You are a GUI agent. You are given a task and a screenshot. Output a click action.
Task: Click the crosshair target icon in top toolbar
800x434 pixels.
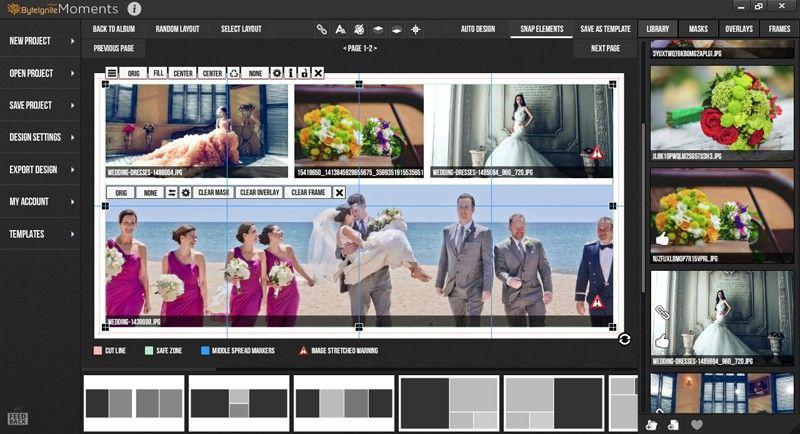pos(416,29)
